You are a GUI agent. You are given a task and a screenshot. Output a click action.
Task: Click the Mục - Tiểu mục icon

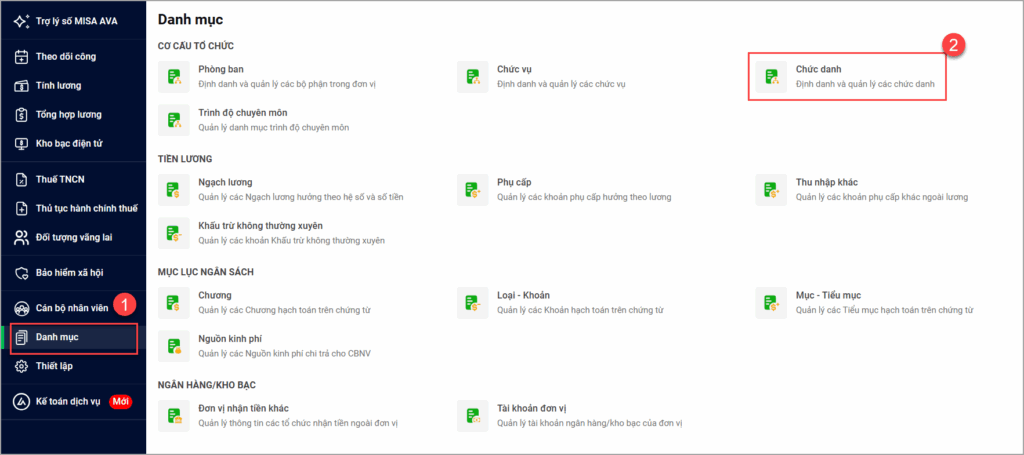(x=770, y=302)
